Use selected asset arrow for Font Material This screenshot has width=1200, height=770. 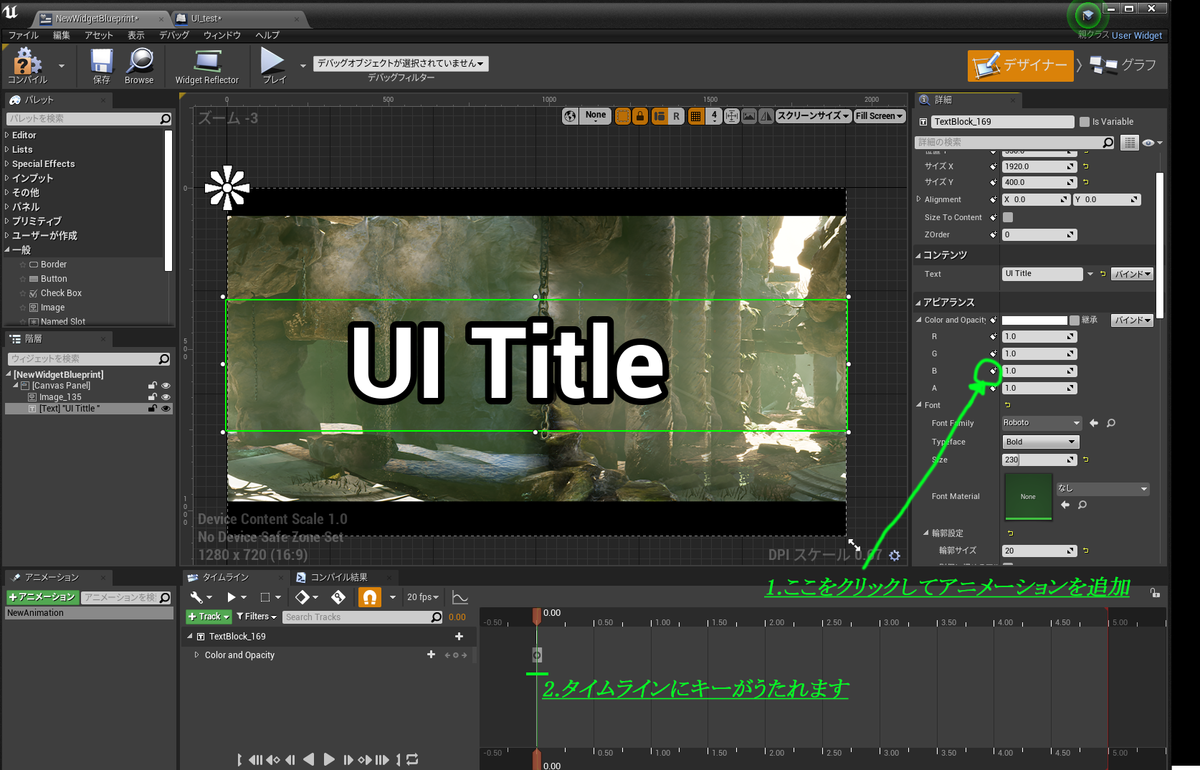tap(1065, 505)
